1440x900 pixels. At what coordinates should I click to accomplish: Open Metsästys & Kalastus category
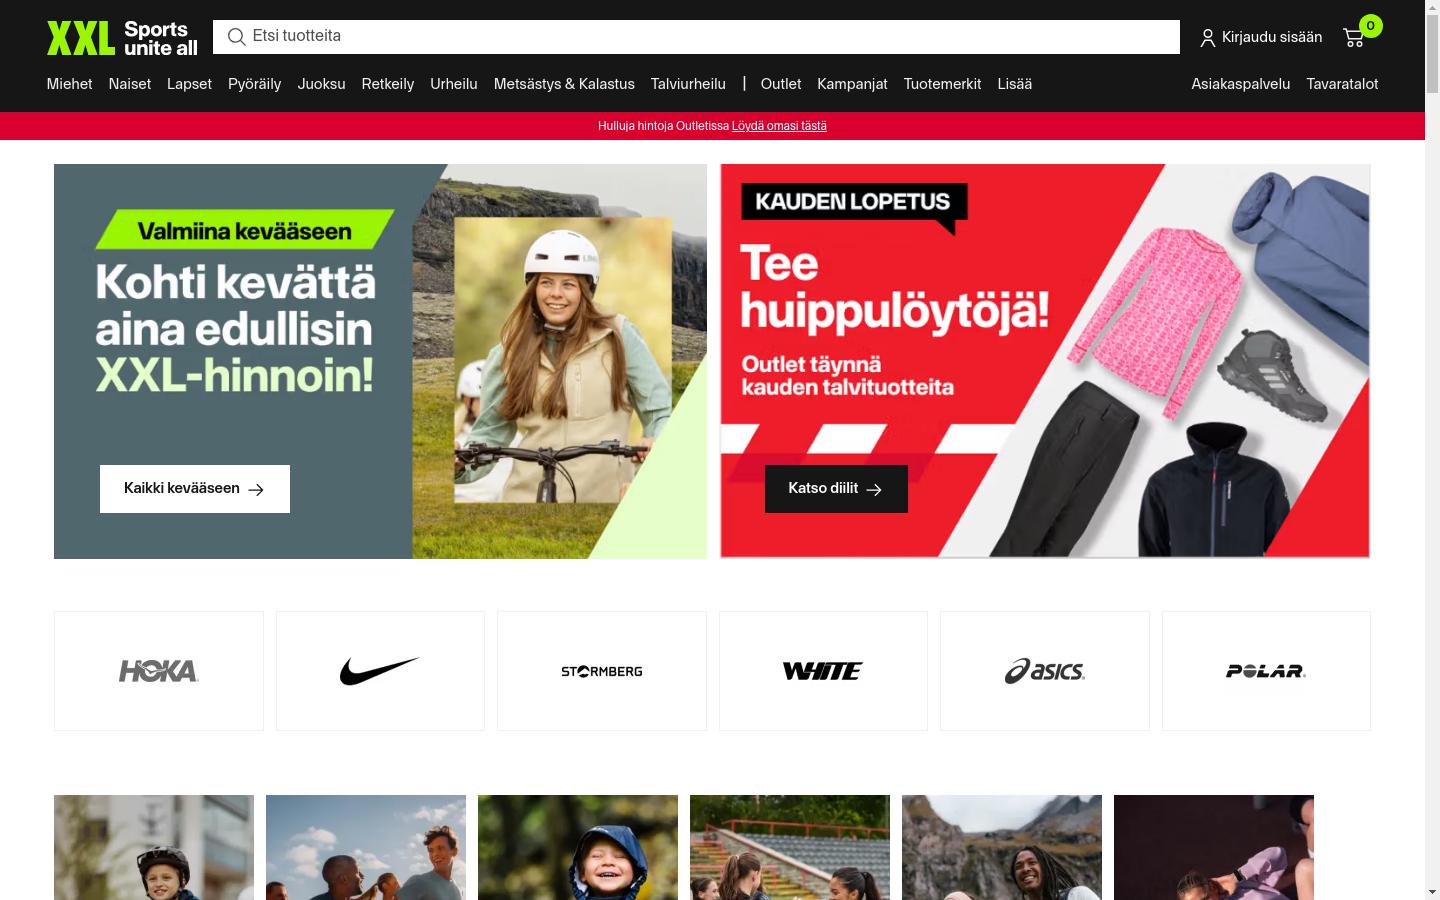tap(564, 84)
